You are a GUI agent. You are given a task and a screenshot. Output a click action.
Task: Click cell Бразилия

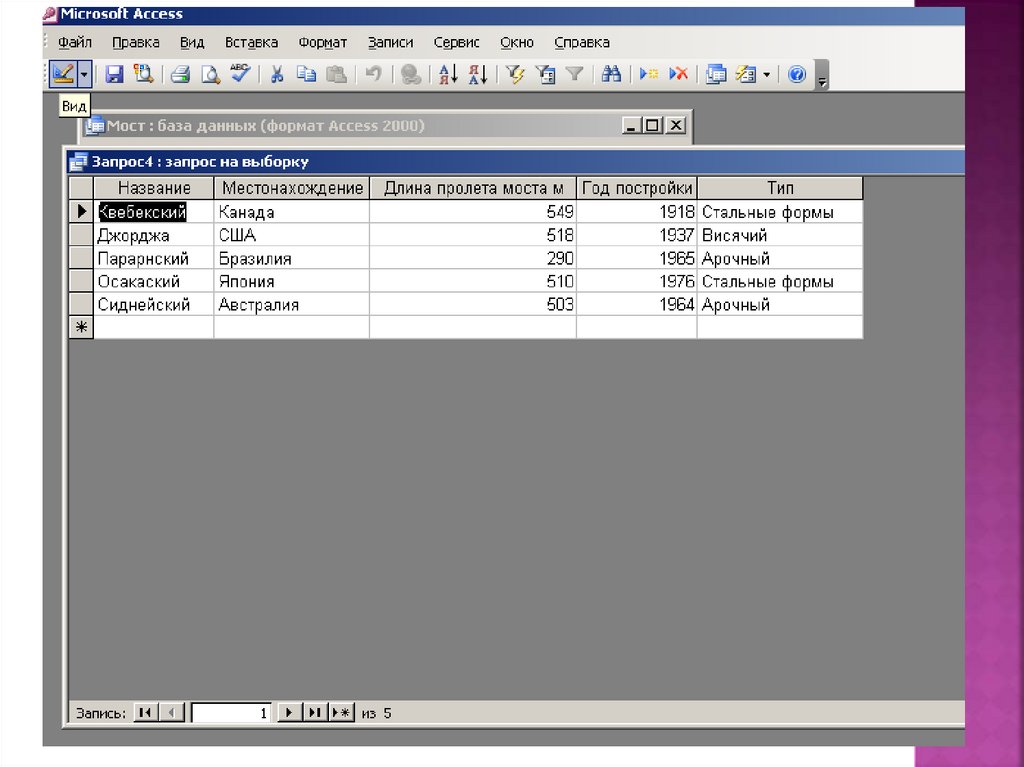click(x=292, y=258)
